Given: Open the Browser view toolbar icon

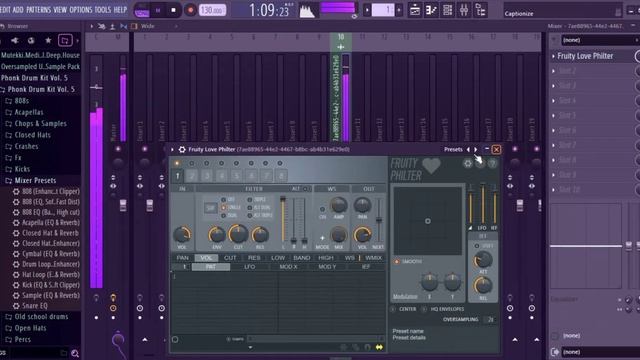Looking at the screenshot, I should pyautogui.click(x=481, y=10).
